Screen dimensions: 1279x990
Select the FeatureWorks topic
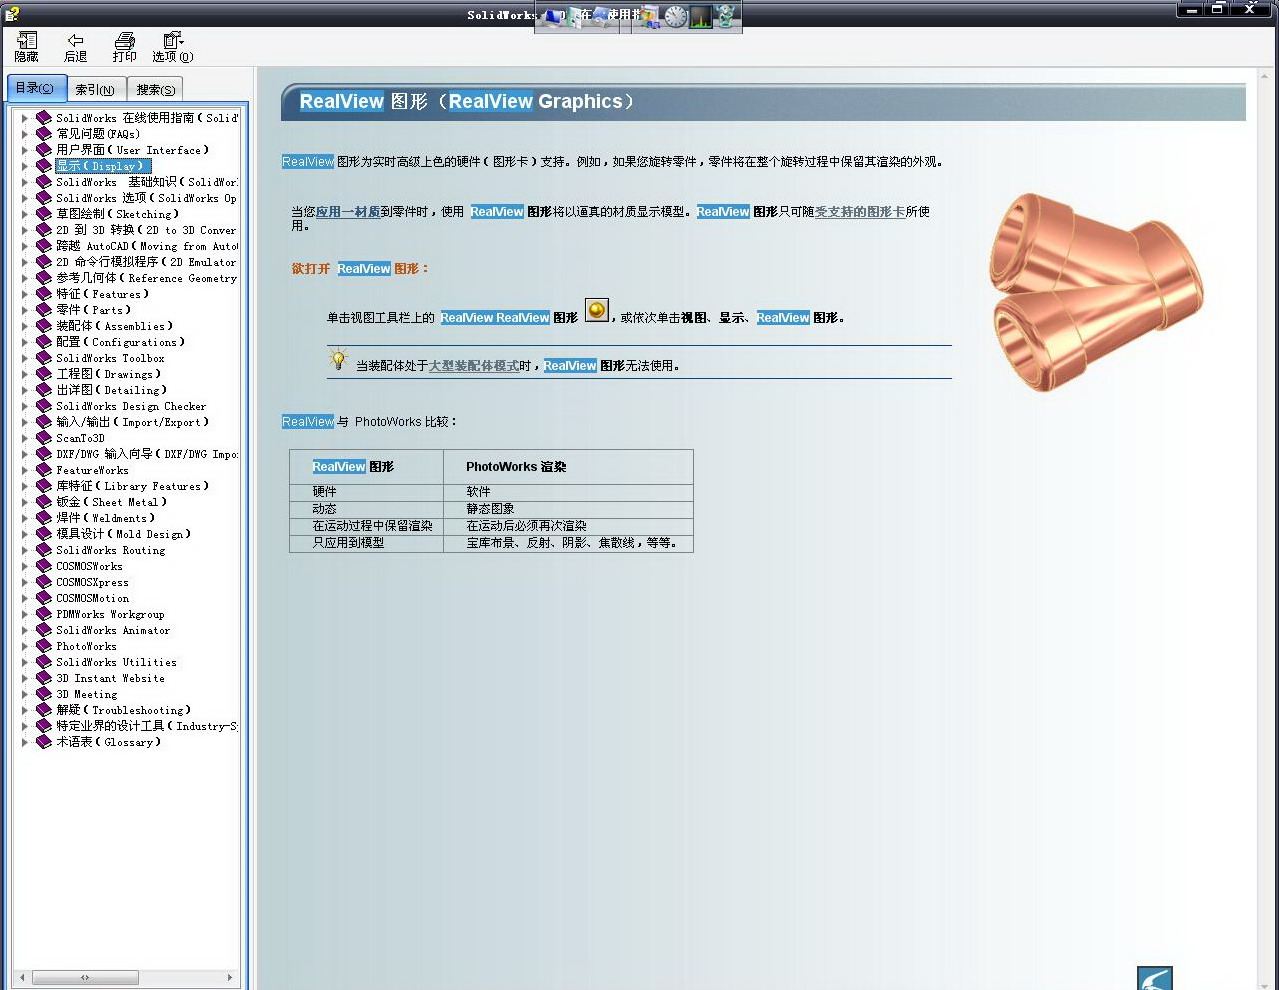click(x=92, y=470)
